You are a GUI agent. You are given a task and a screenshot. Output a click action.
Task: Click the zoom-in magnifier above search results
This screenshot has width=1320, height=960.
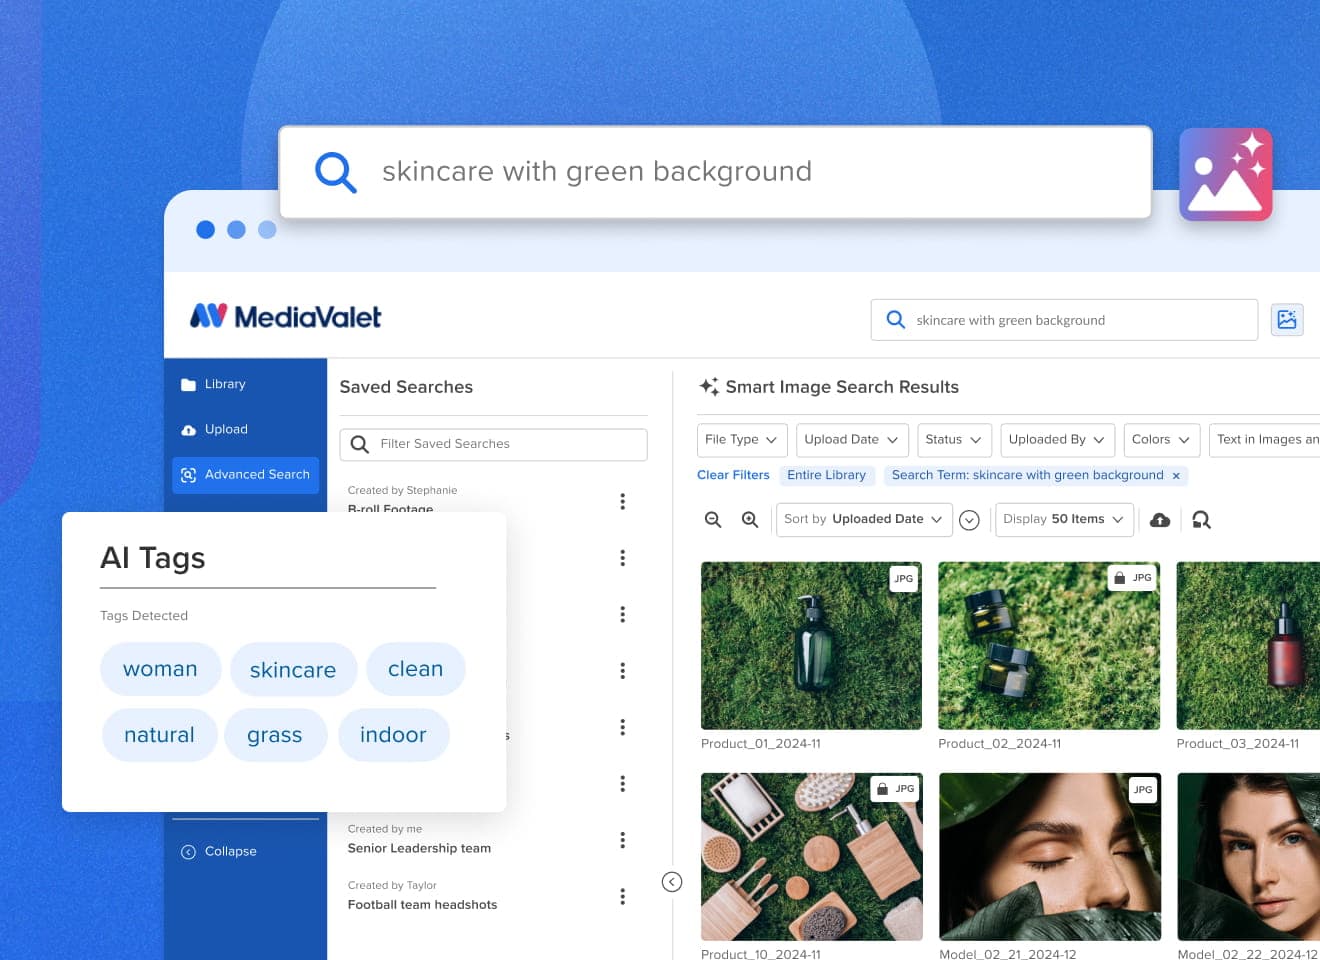coord(750,519)
